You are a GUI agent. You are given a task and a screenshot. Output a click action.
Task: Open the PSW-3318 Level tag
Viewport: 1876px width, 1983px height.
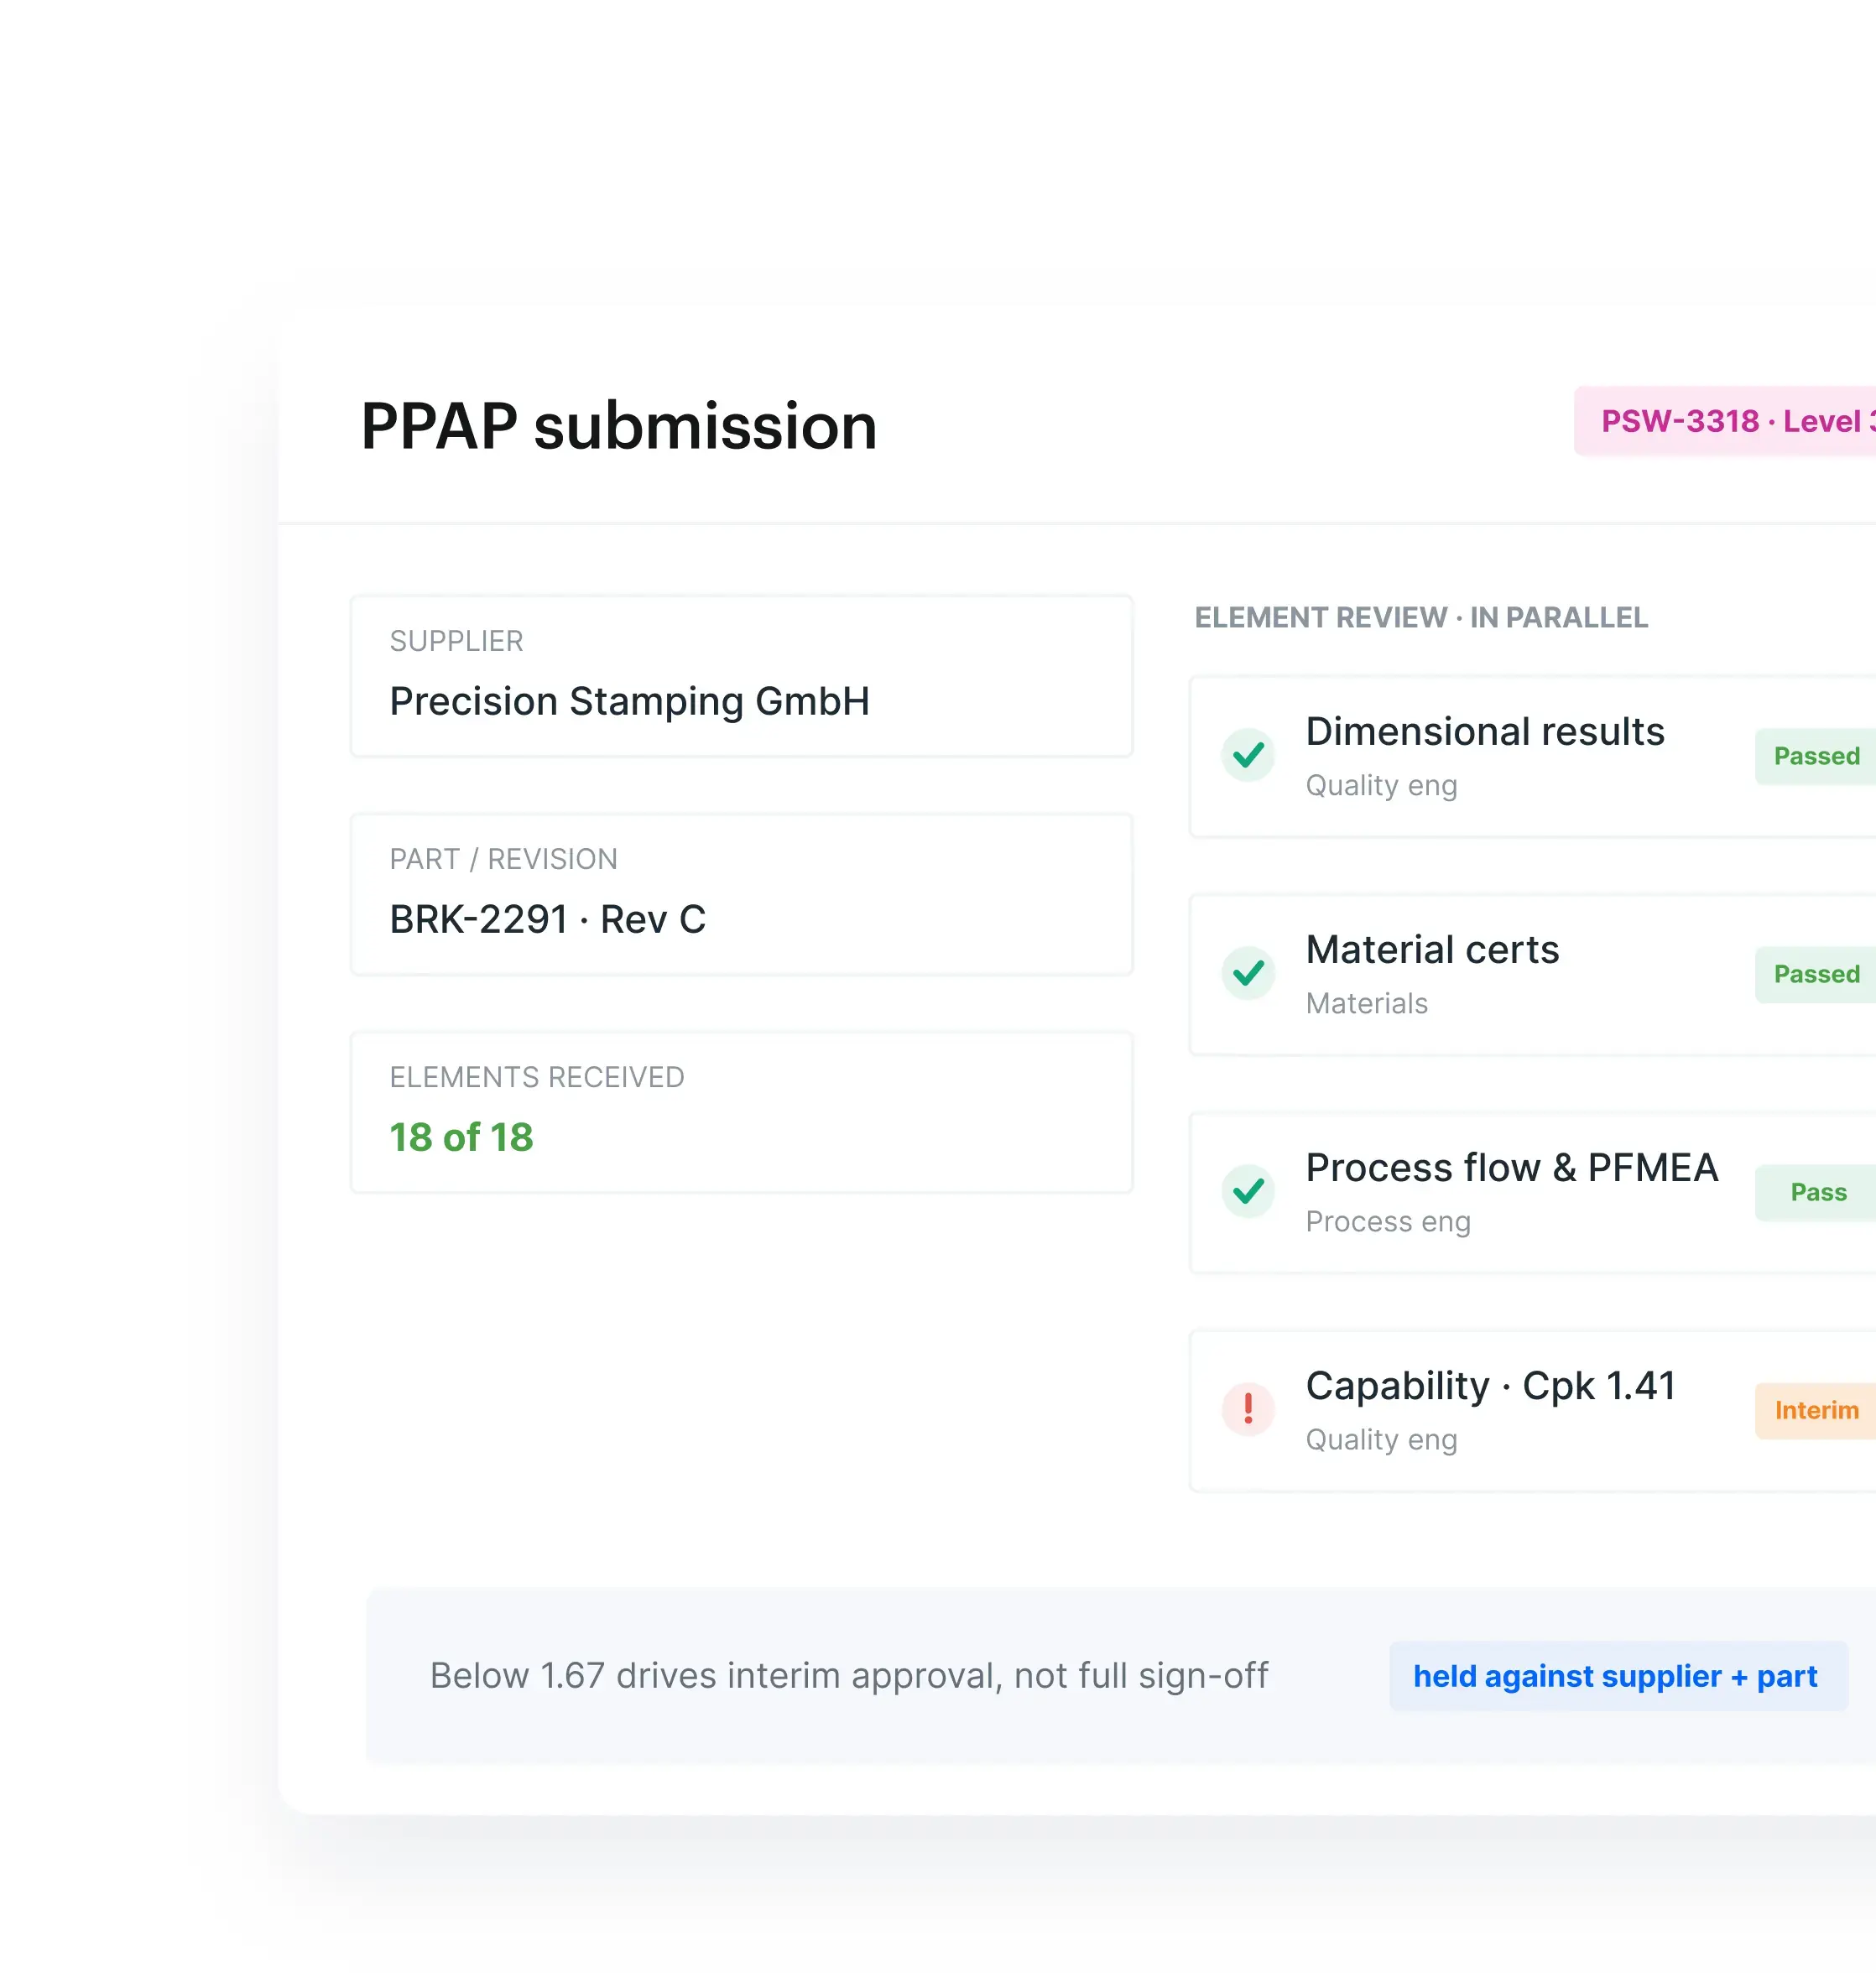click(x=1726, y=421)
